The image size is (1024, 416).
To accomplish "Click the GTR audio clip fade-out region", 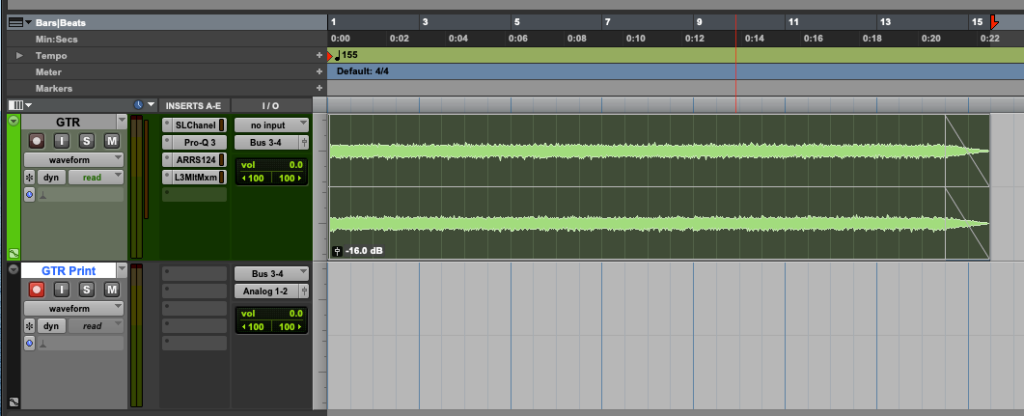I will (967, 187).
